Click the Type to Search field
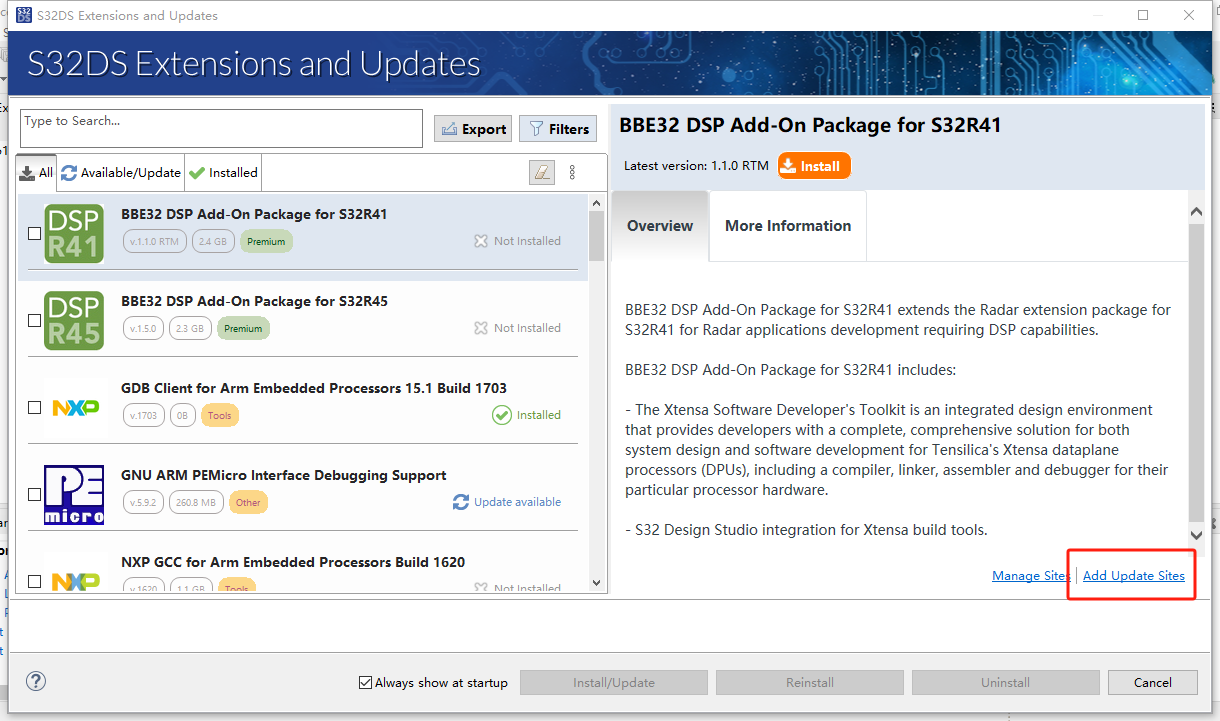This screenshot has height=721, width=1220. pyautogui.click(x=222, y=128)
